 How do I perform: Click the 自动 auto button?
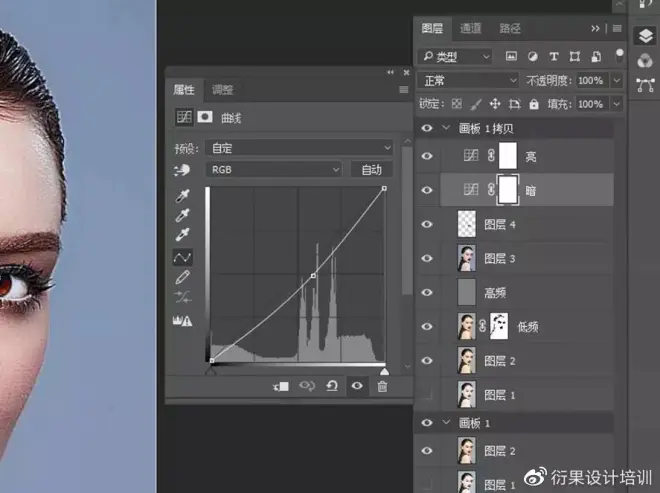click(x=372, y=170)
